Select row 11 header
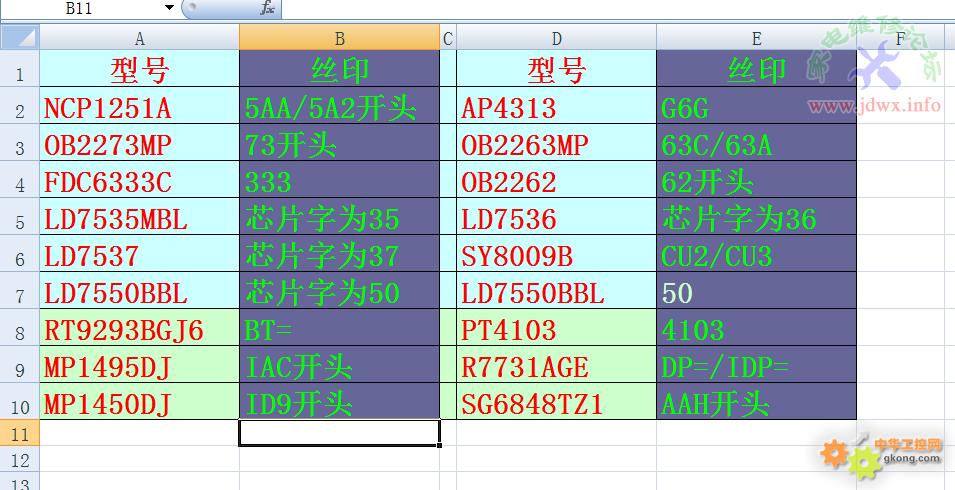Viewport: 955px width, 490px height. [19, 433]
